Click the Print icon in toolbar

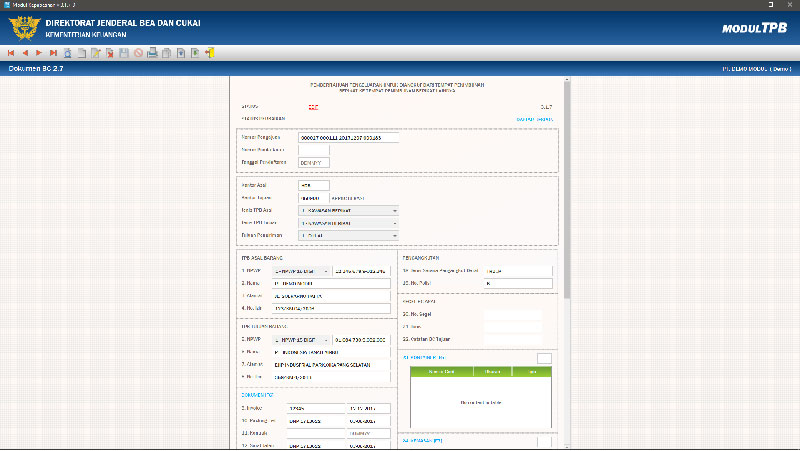point(152,53)
